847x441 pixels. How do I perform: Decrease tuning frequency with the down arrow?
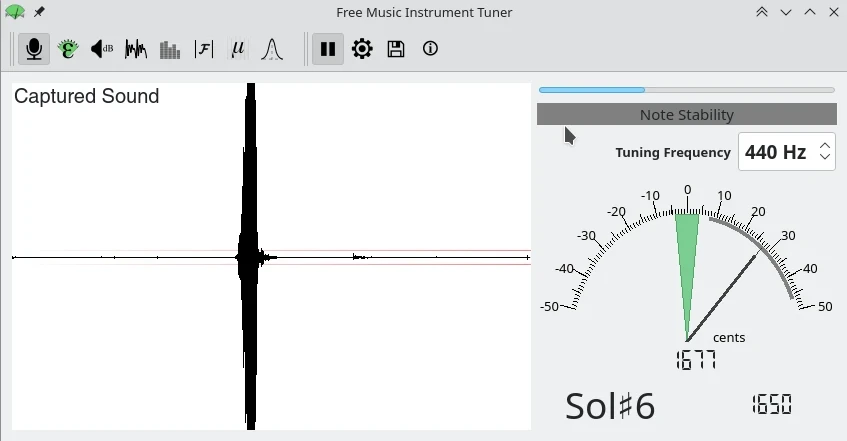click(x=824, y=157)
